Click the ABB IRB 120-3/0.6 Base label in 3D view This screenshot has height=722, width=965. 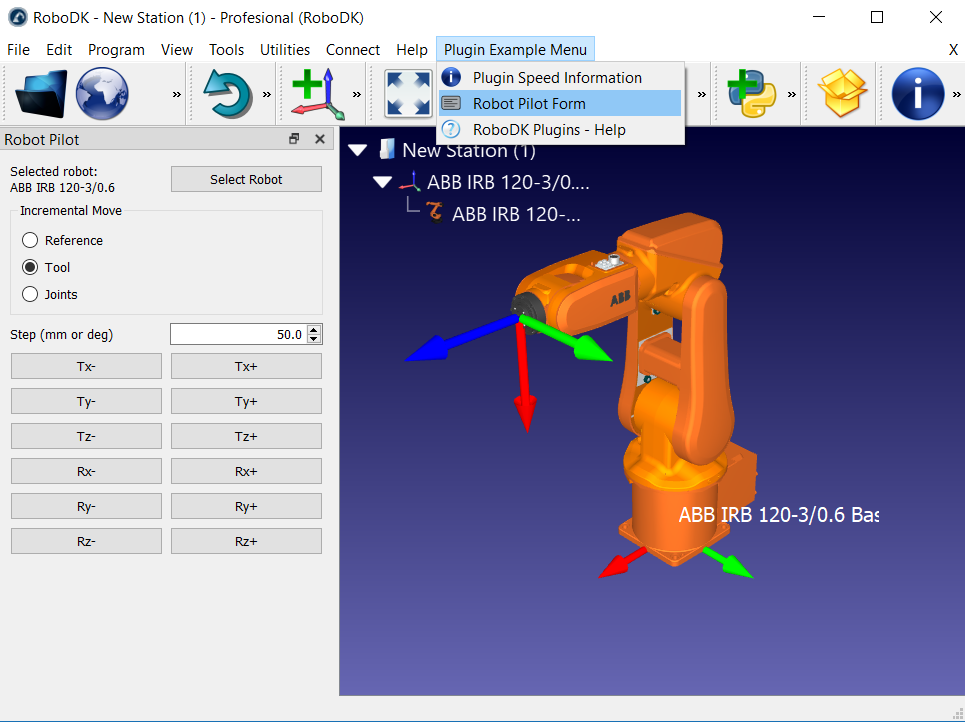[779, 515]
